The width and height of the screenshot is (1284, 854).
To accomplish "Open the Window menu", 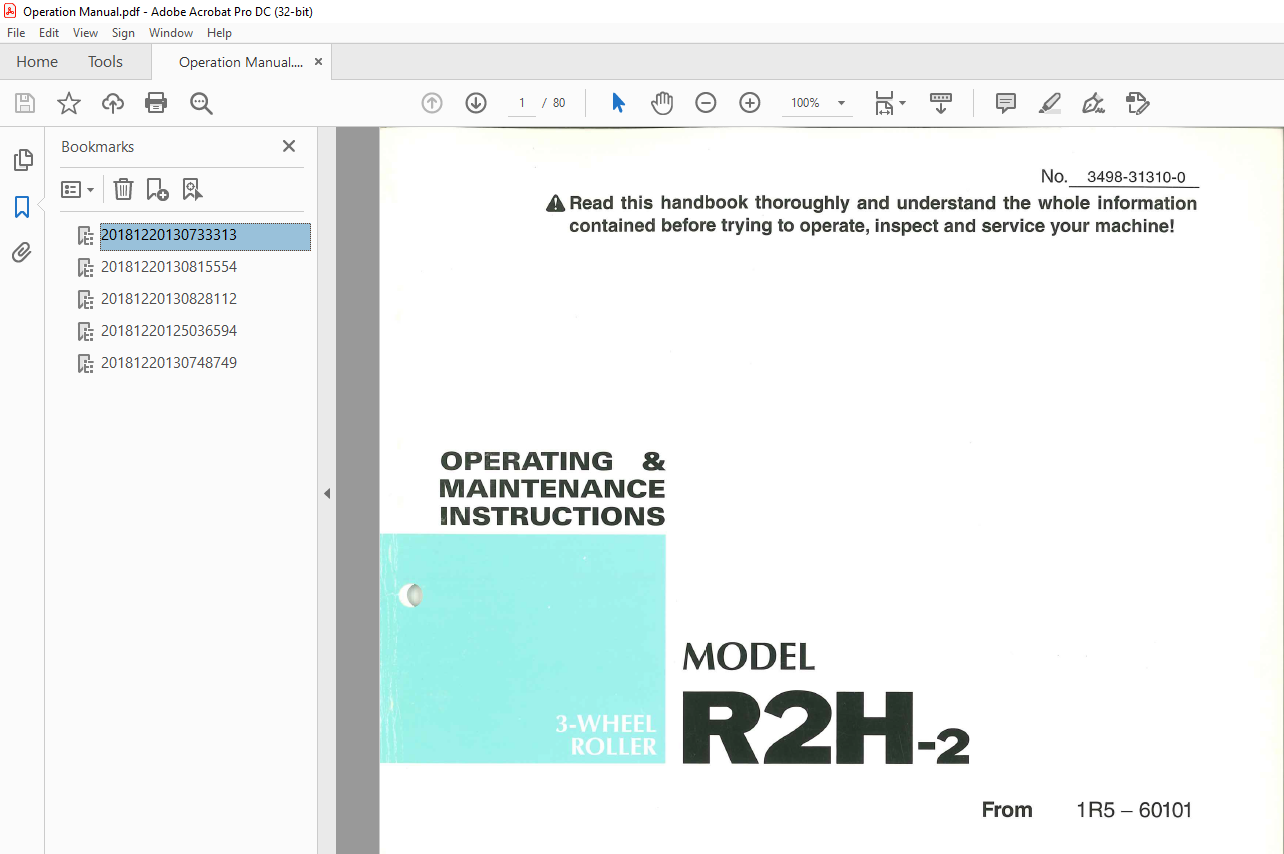I will pos(171,33).
